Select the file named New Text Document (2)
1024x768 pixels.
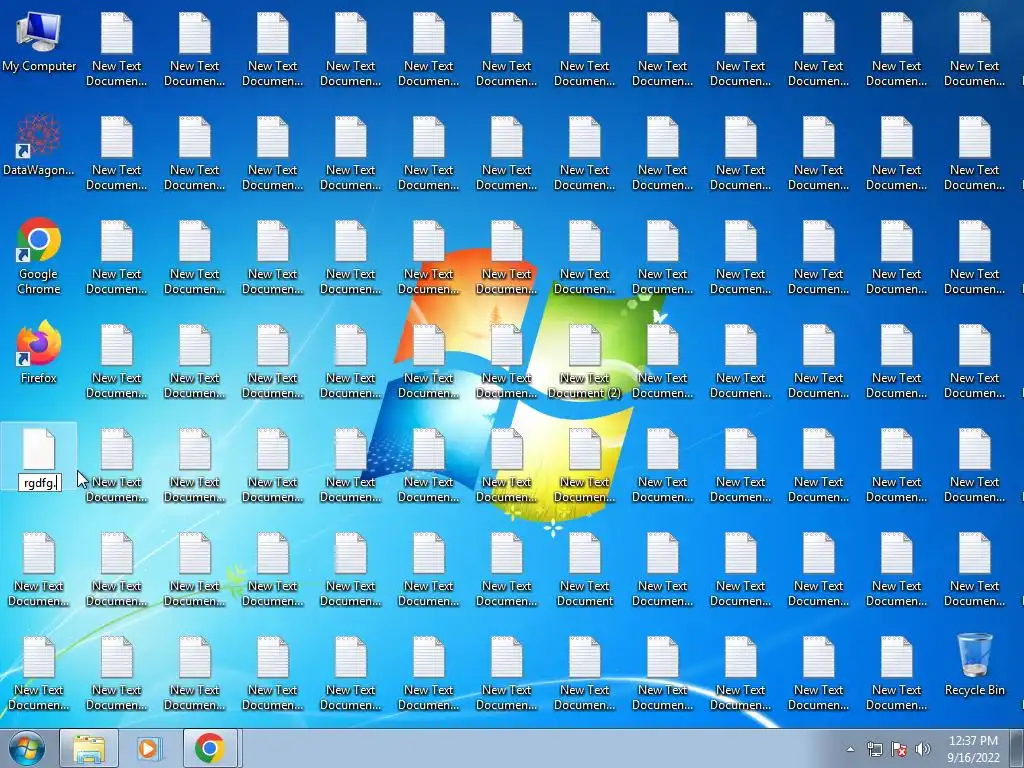point(584,362)
